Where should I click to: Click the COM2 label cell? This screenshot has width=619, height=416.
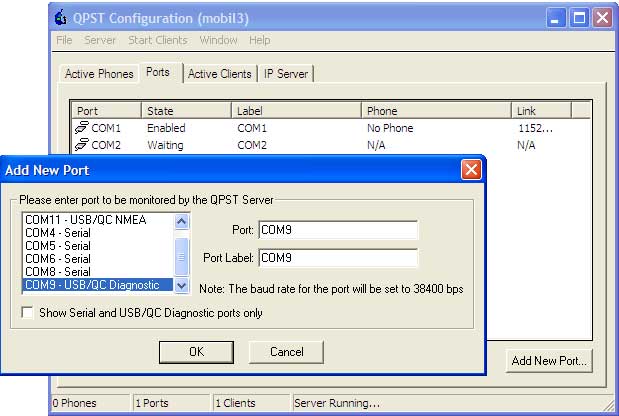click(252, 145)
